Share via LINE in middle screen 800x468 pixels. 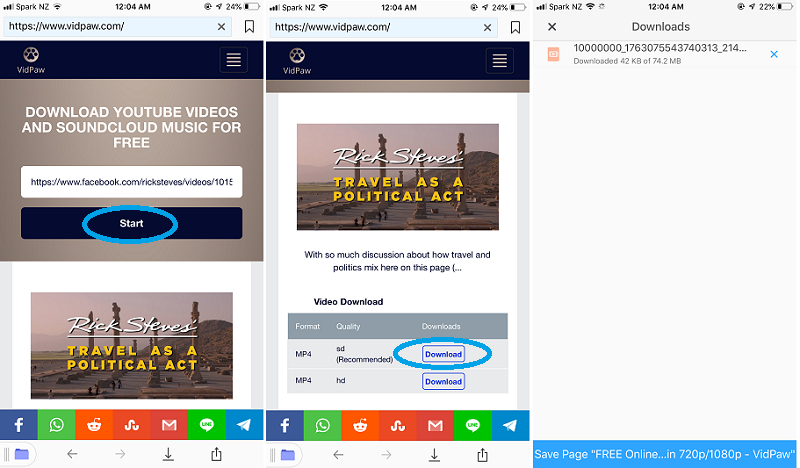(473, 425)
